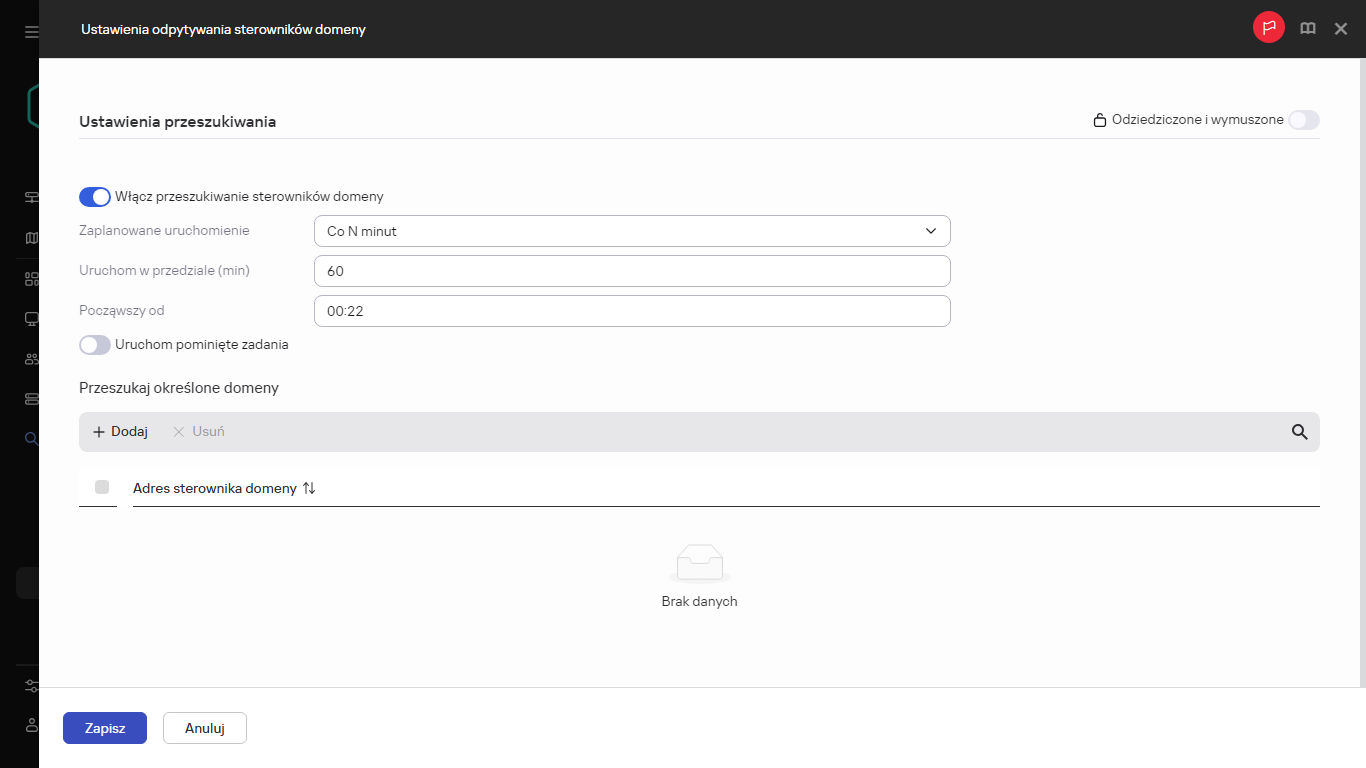Open the hamburger menu in left sidebar
This screenshot has height=768, width=1366.
(32, 32)
